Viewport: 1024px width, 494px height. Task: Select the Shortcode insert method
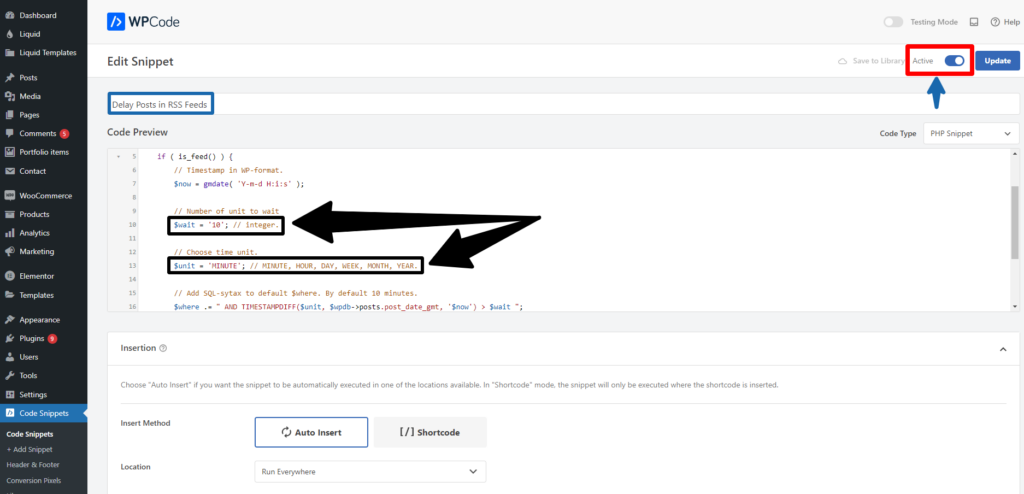tap(430, 432)
